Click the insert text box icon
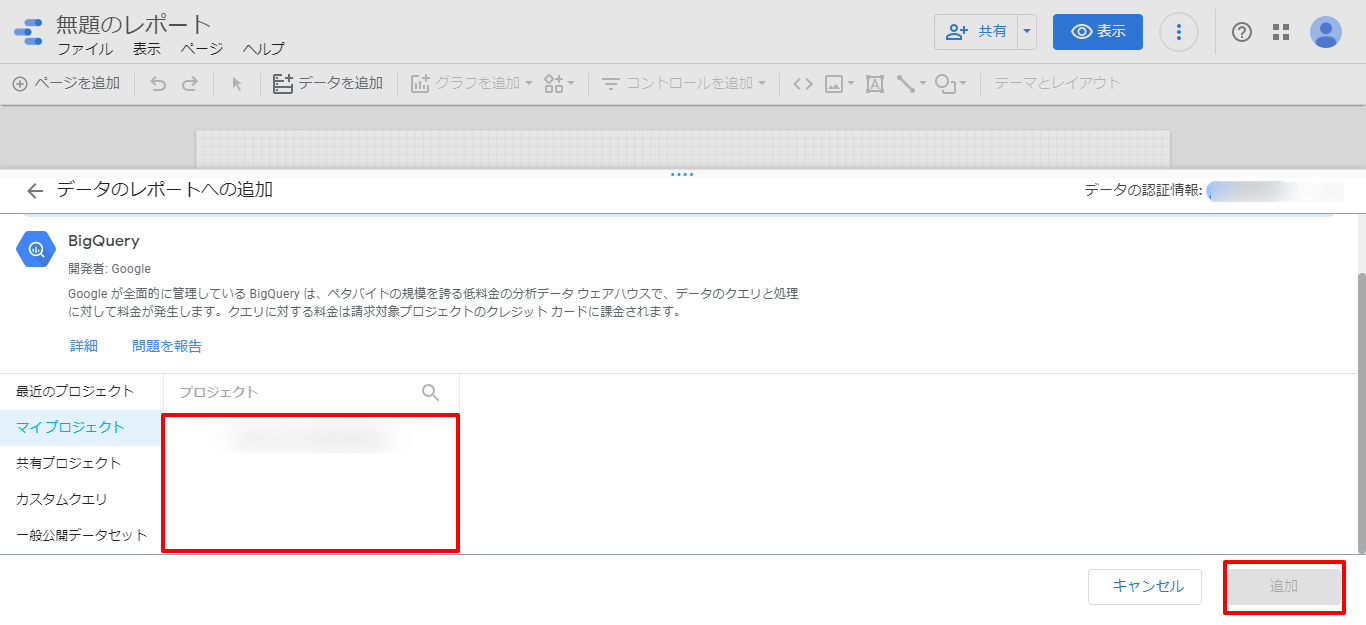Viewport: 1366px width, 625px height. tap(875, 84)
